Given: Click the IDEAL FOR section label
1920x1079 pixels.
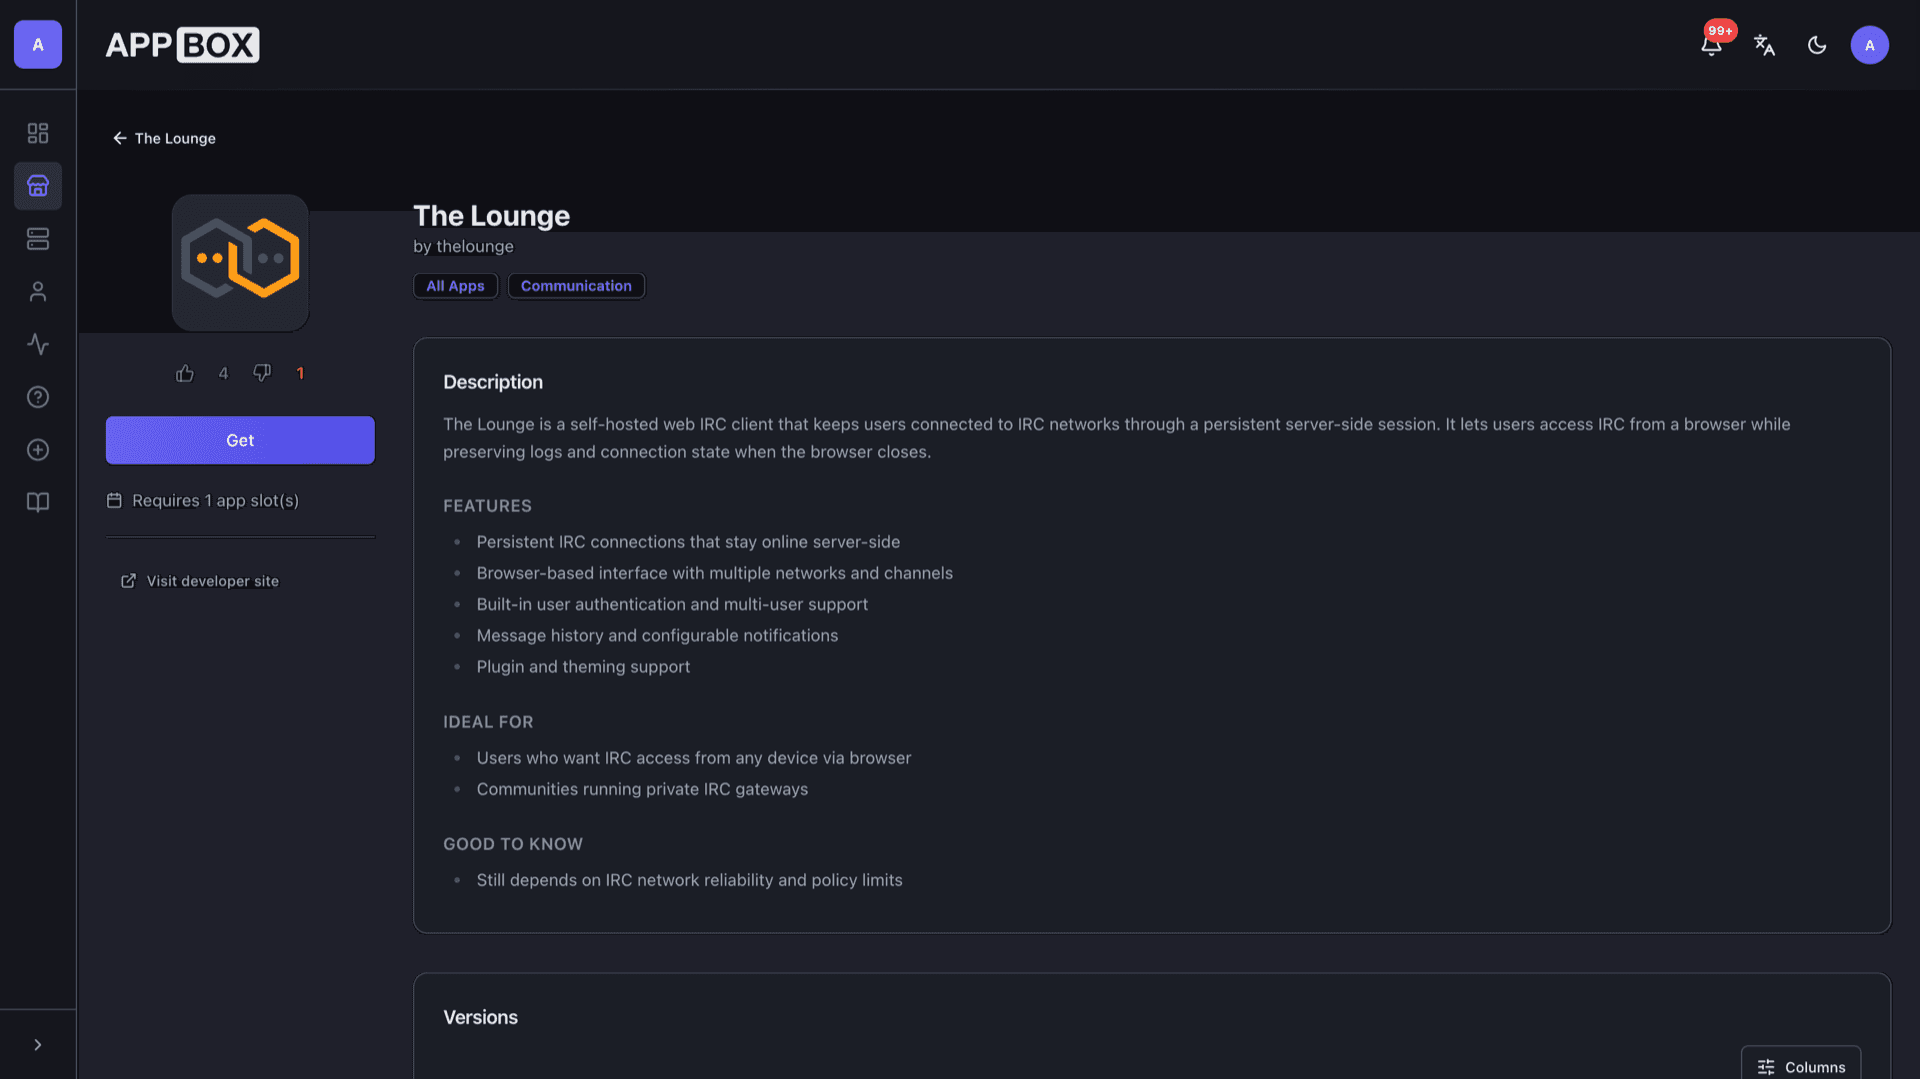Looking at the screenshot, I should 488,722.
